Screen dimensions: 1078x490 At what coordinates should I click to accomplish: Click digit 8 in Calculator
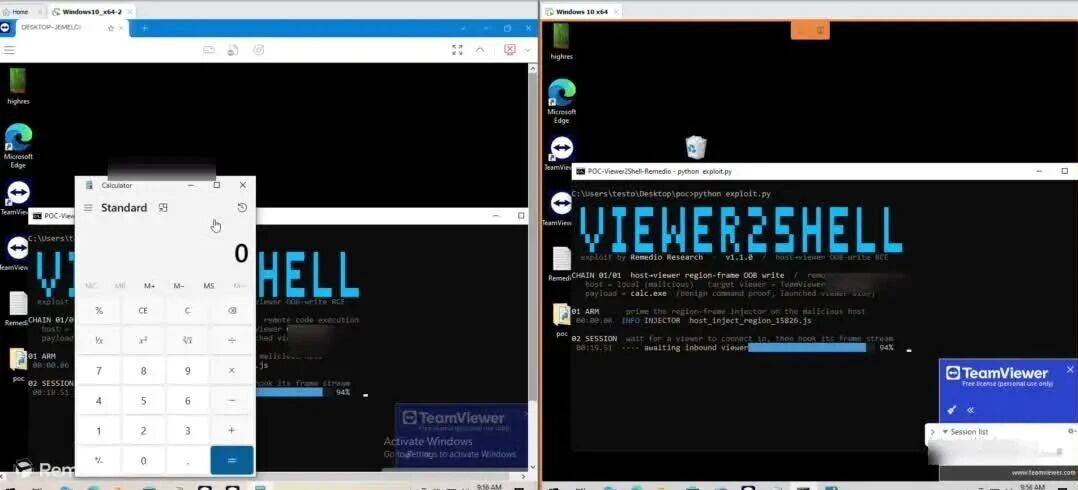[143, 370]
